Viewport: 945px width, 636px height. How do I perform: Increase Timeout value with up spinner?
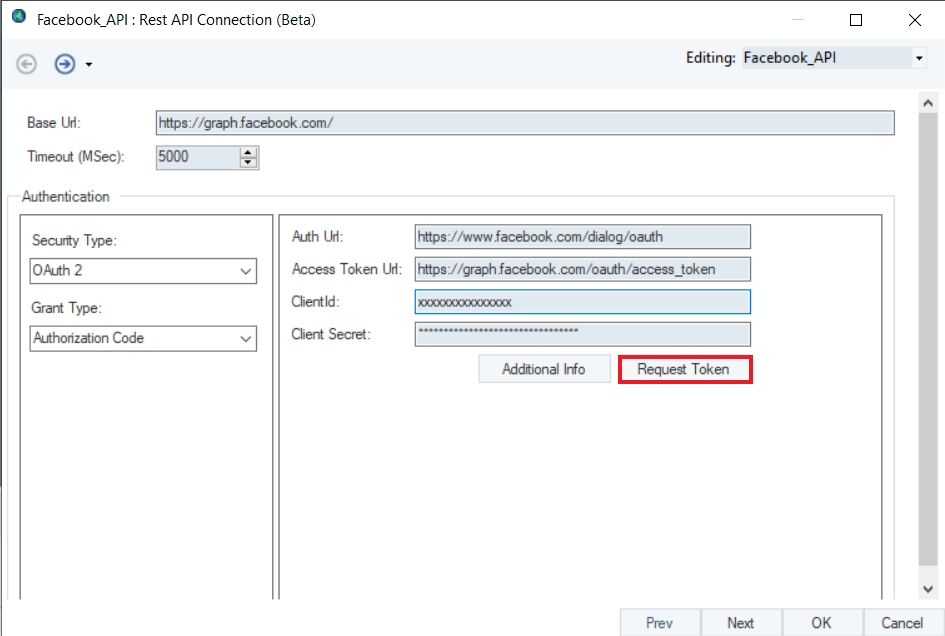tap(248, 152)
